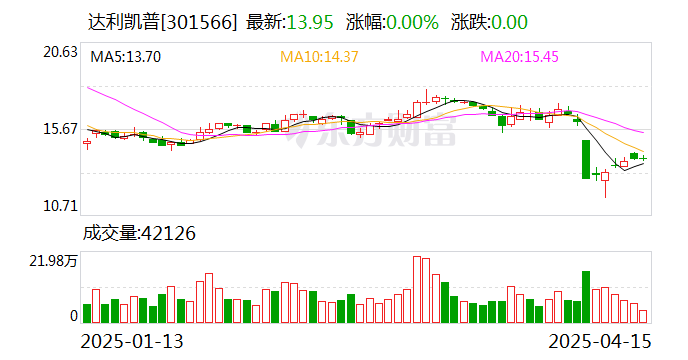Click the start date 2025-01-13
The height and width of the screenshot is (360, 688).
(x=132, y=342)
